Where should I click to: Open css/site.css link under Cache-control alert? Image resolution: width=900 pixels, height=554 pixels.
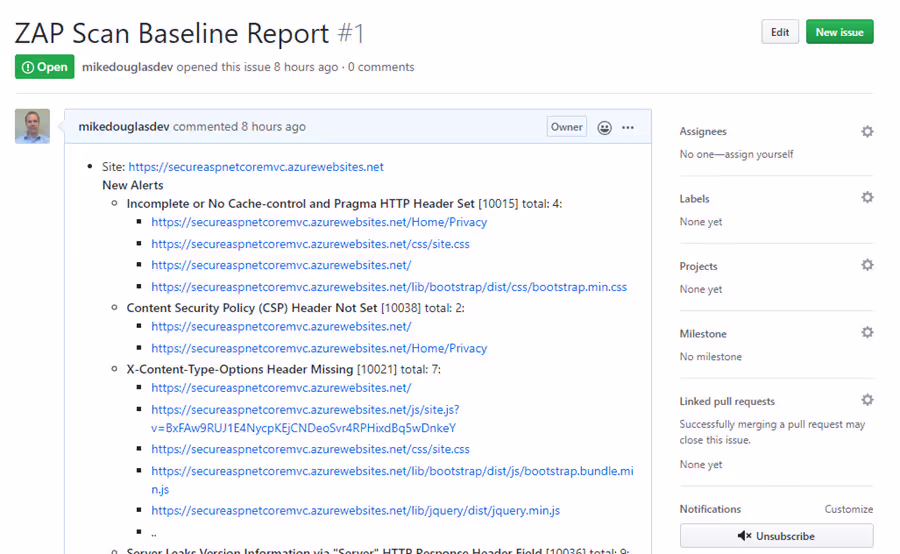[x=311, y=244]
